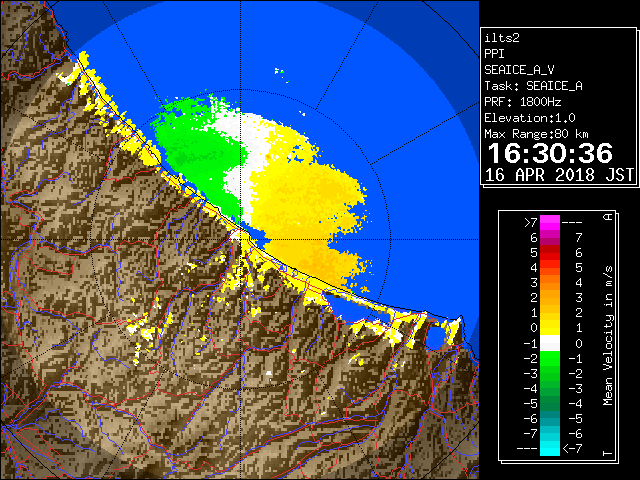Pick the red swatch on the velocity scale

tap(550, 253)
